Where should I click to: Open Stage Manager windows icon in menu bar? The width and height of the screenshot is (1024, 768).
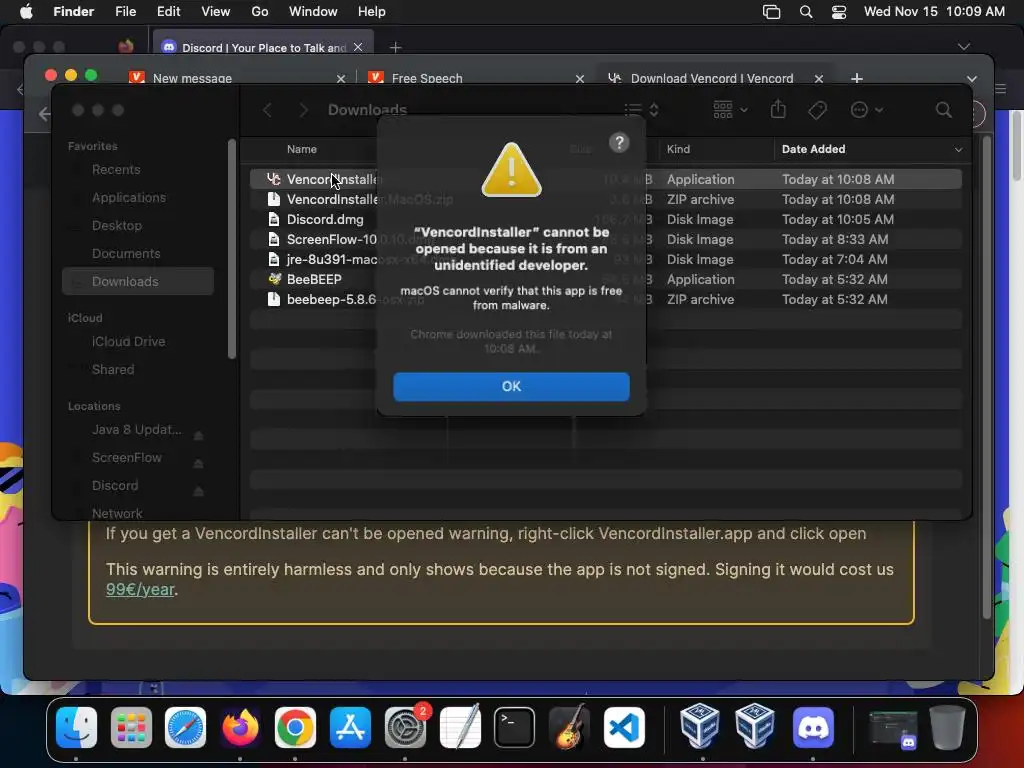pos(771,12)
